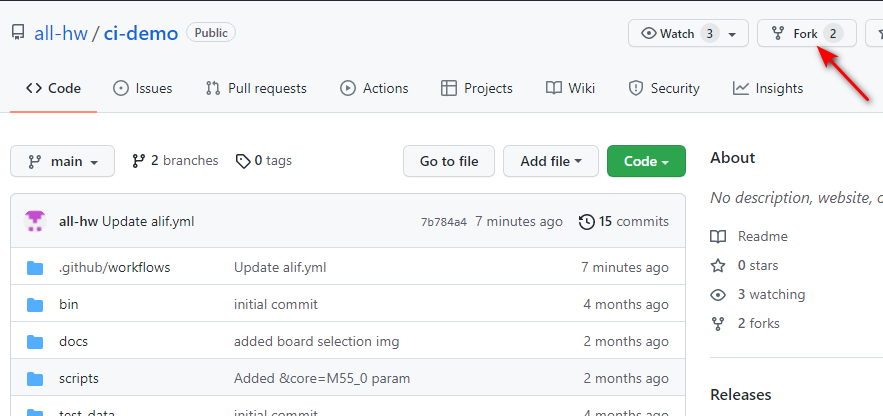The image size is (883, 416).
Task: Expand the Add file menu
Action: point(550,161)
